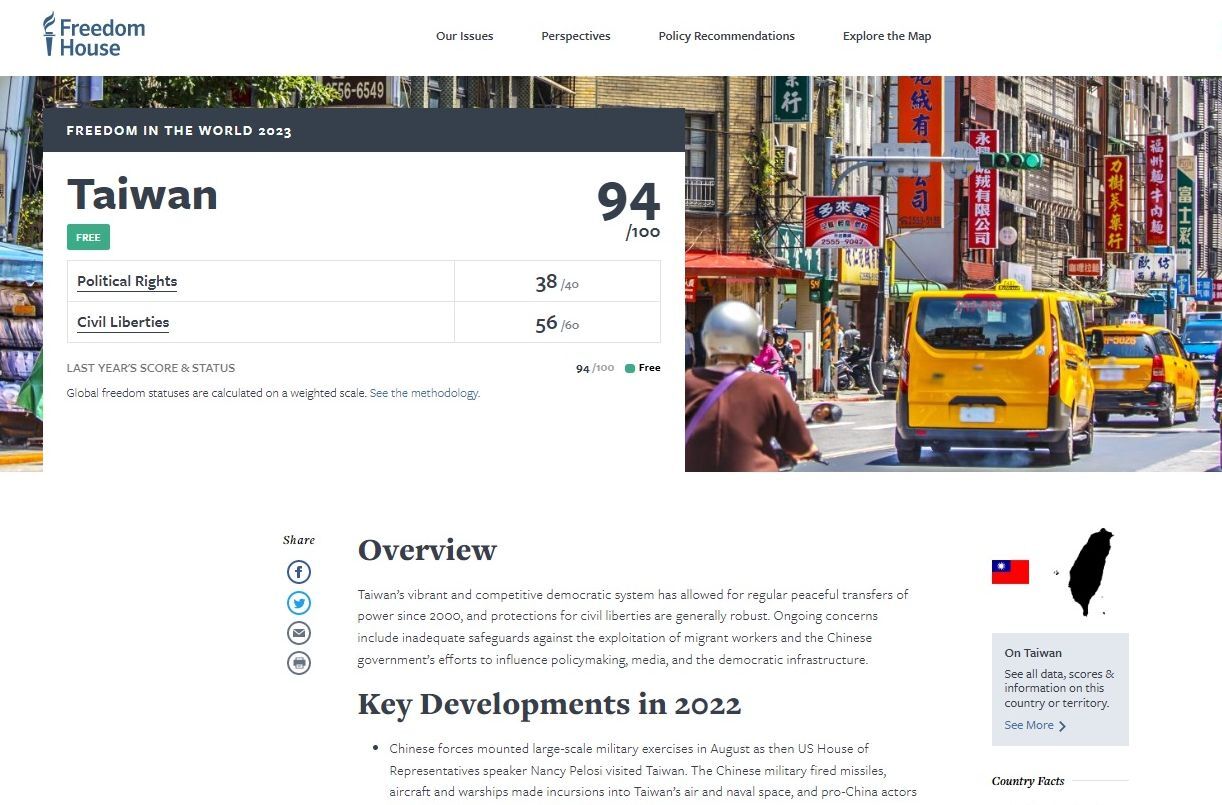Viewport: 1222px width, 805px height.
Task: Open the Our Issues menu
Action: tap(464, 36)
